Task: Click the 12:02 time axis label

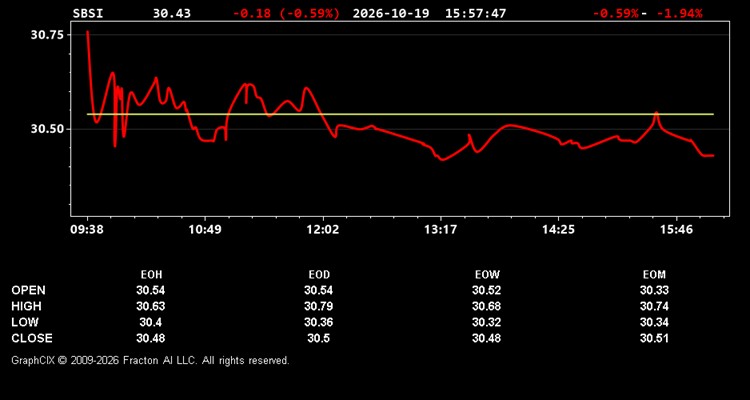Action: [323, 230]
